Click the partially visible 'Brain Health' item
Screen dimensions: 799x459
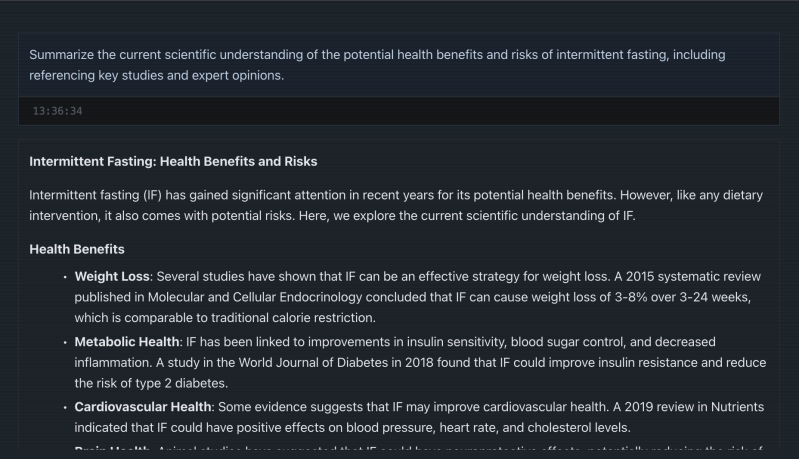(x=112, y=449)
